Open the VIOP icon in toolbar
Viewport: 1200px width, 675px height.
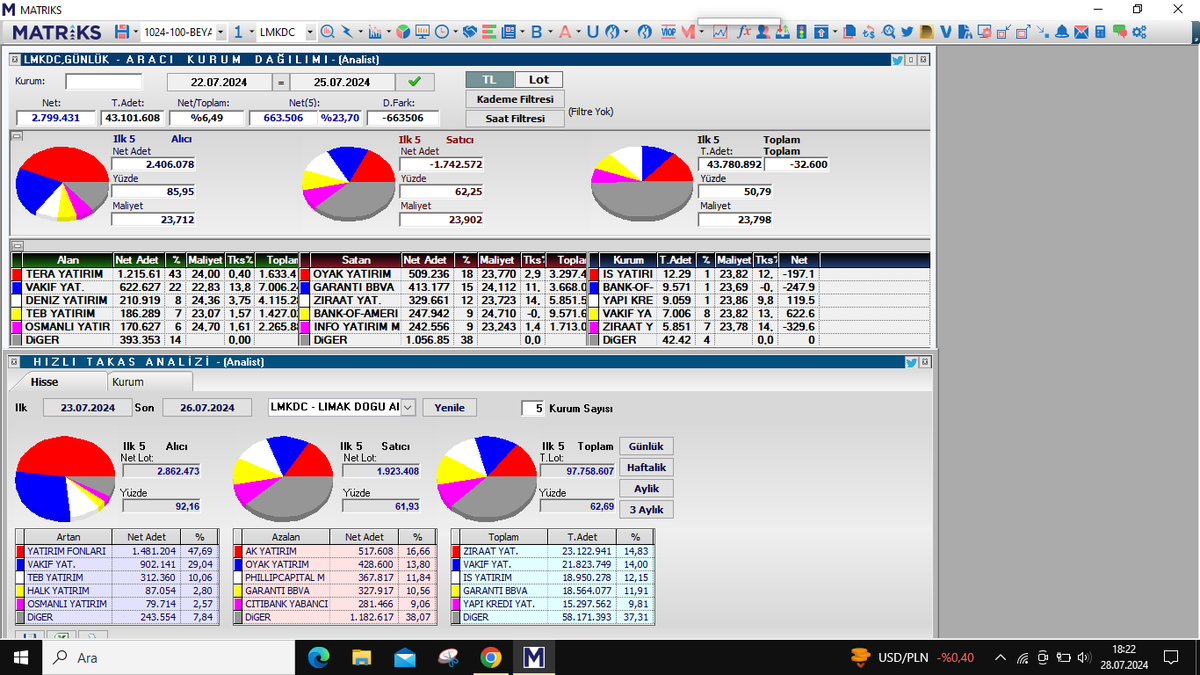(668, 32)
